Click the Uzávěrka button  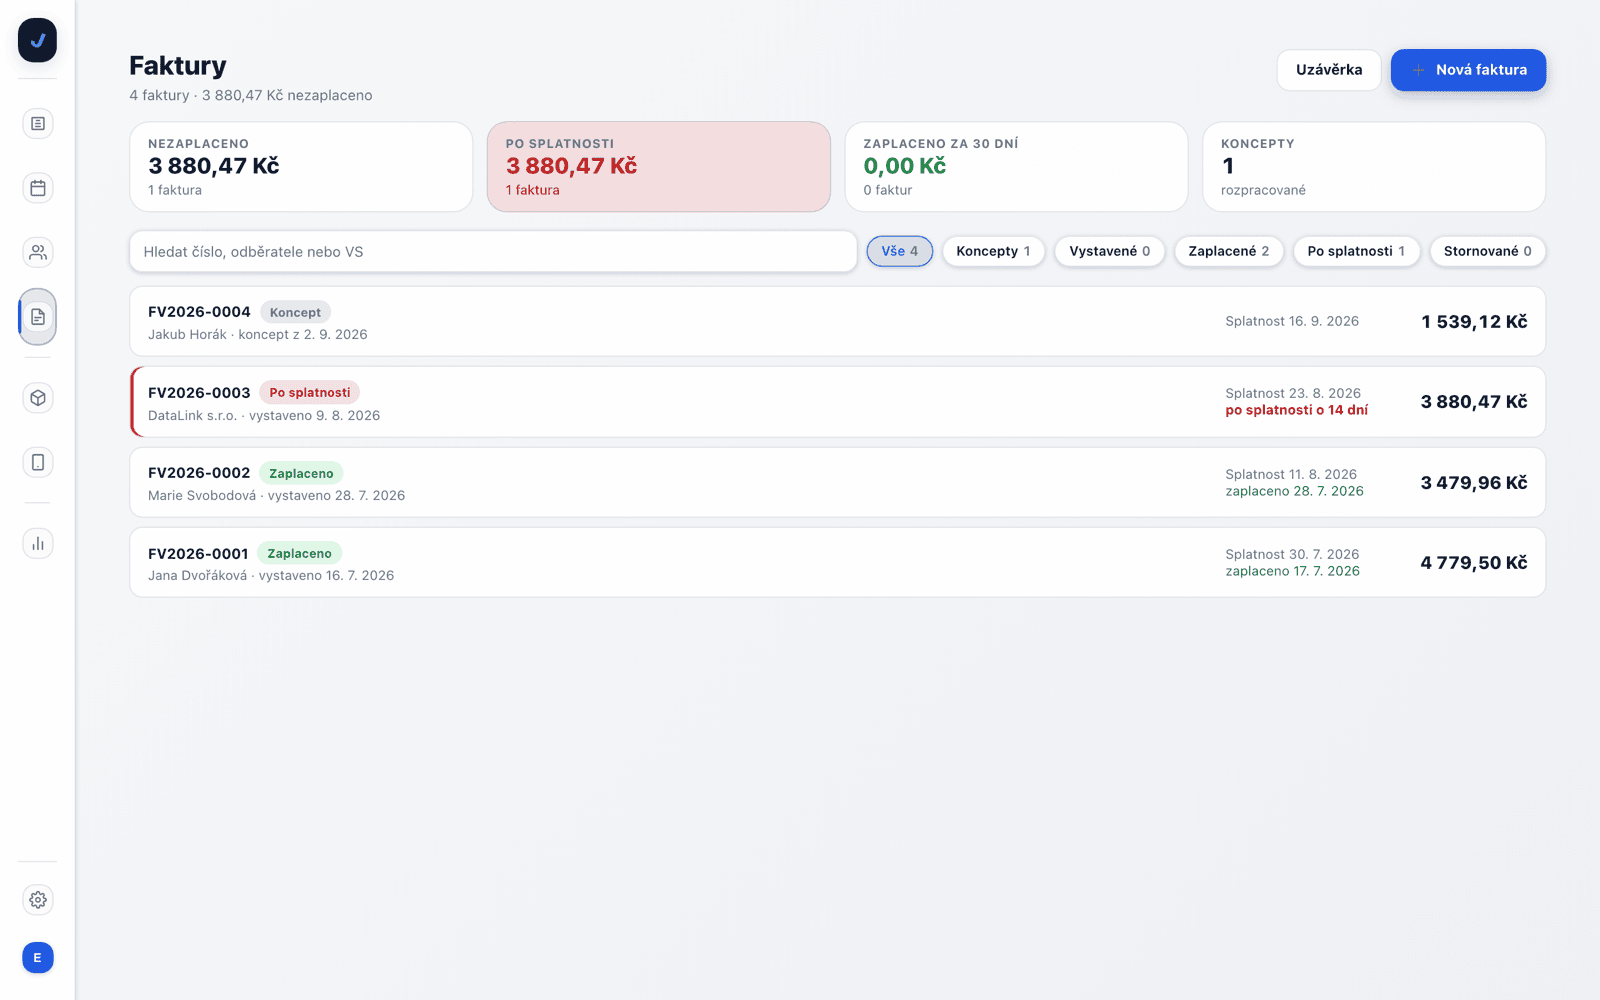(x=1329, y=70)
